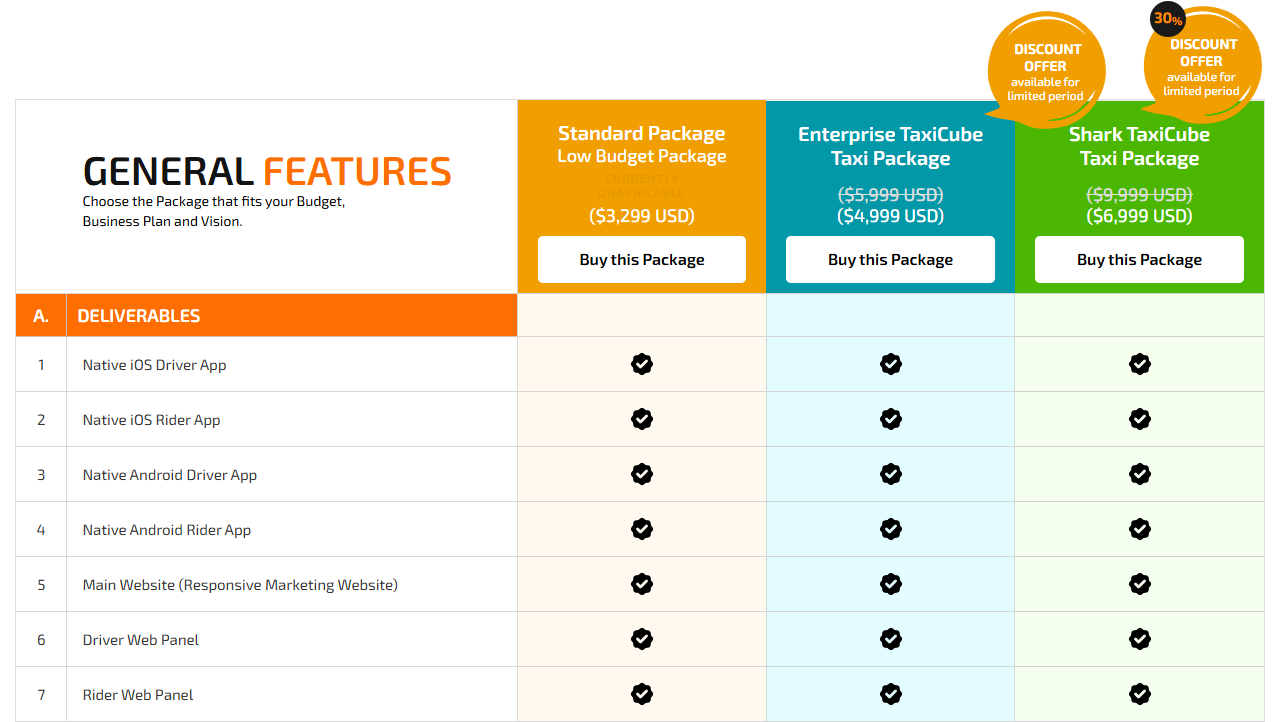Click the Shark package checkmark for Native iOS Rider App
Screen dimensions: 1280x722
click(1139, 419)
